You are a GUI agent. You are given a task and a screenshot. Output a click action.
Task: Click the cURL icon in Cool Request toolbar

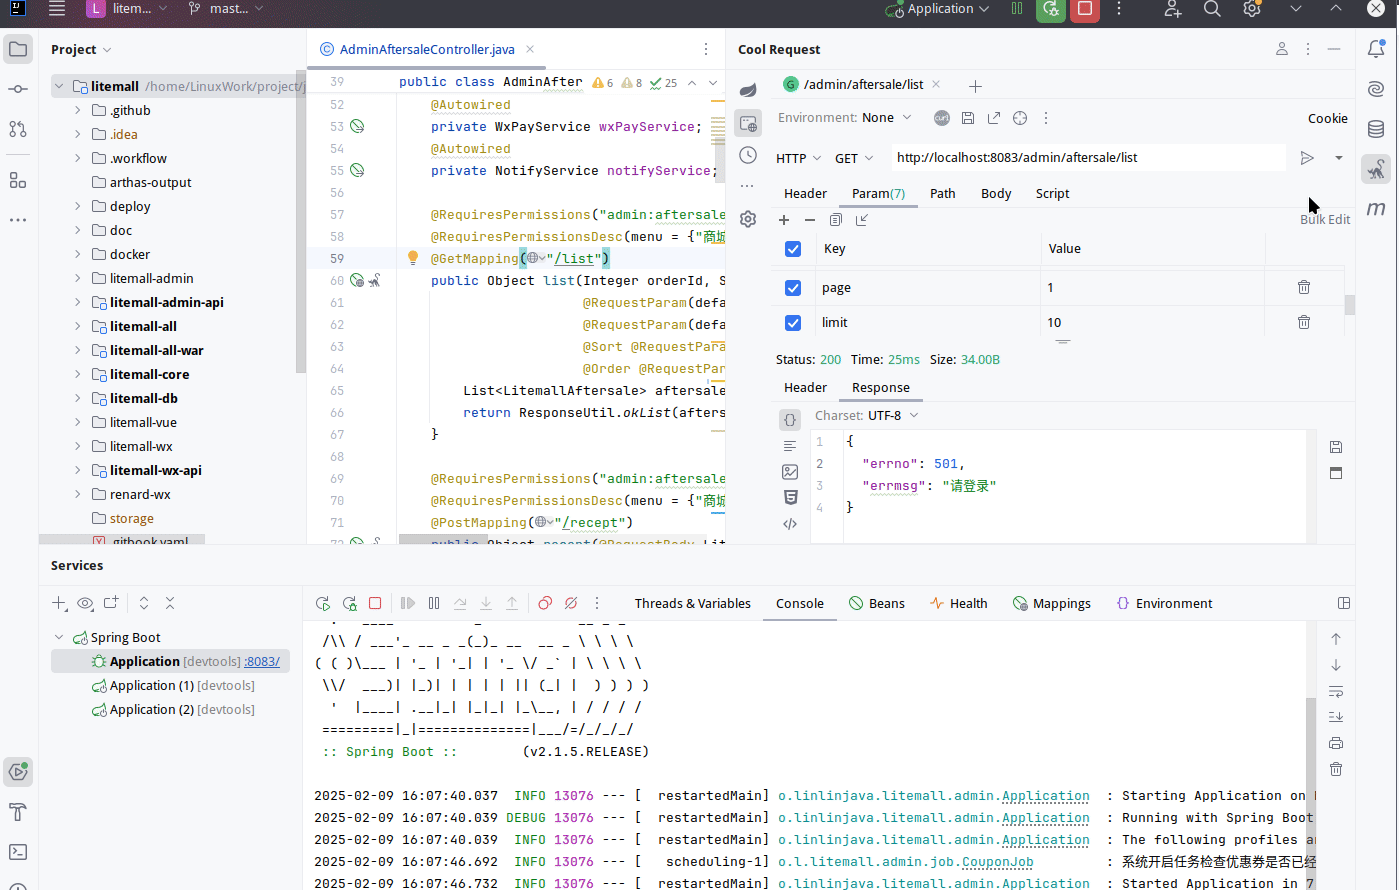click(x=942, y=118)
